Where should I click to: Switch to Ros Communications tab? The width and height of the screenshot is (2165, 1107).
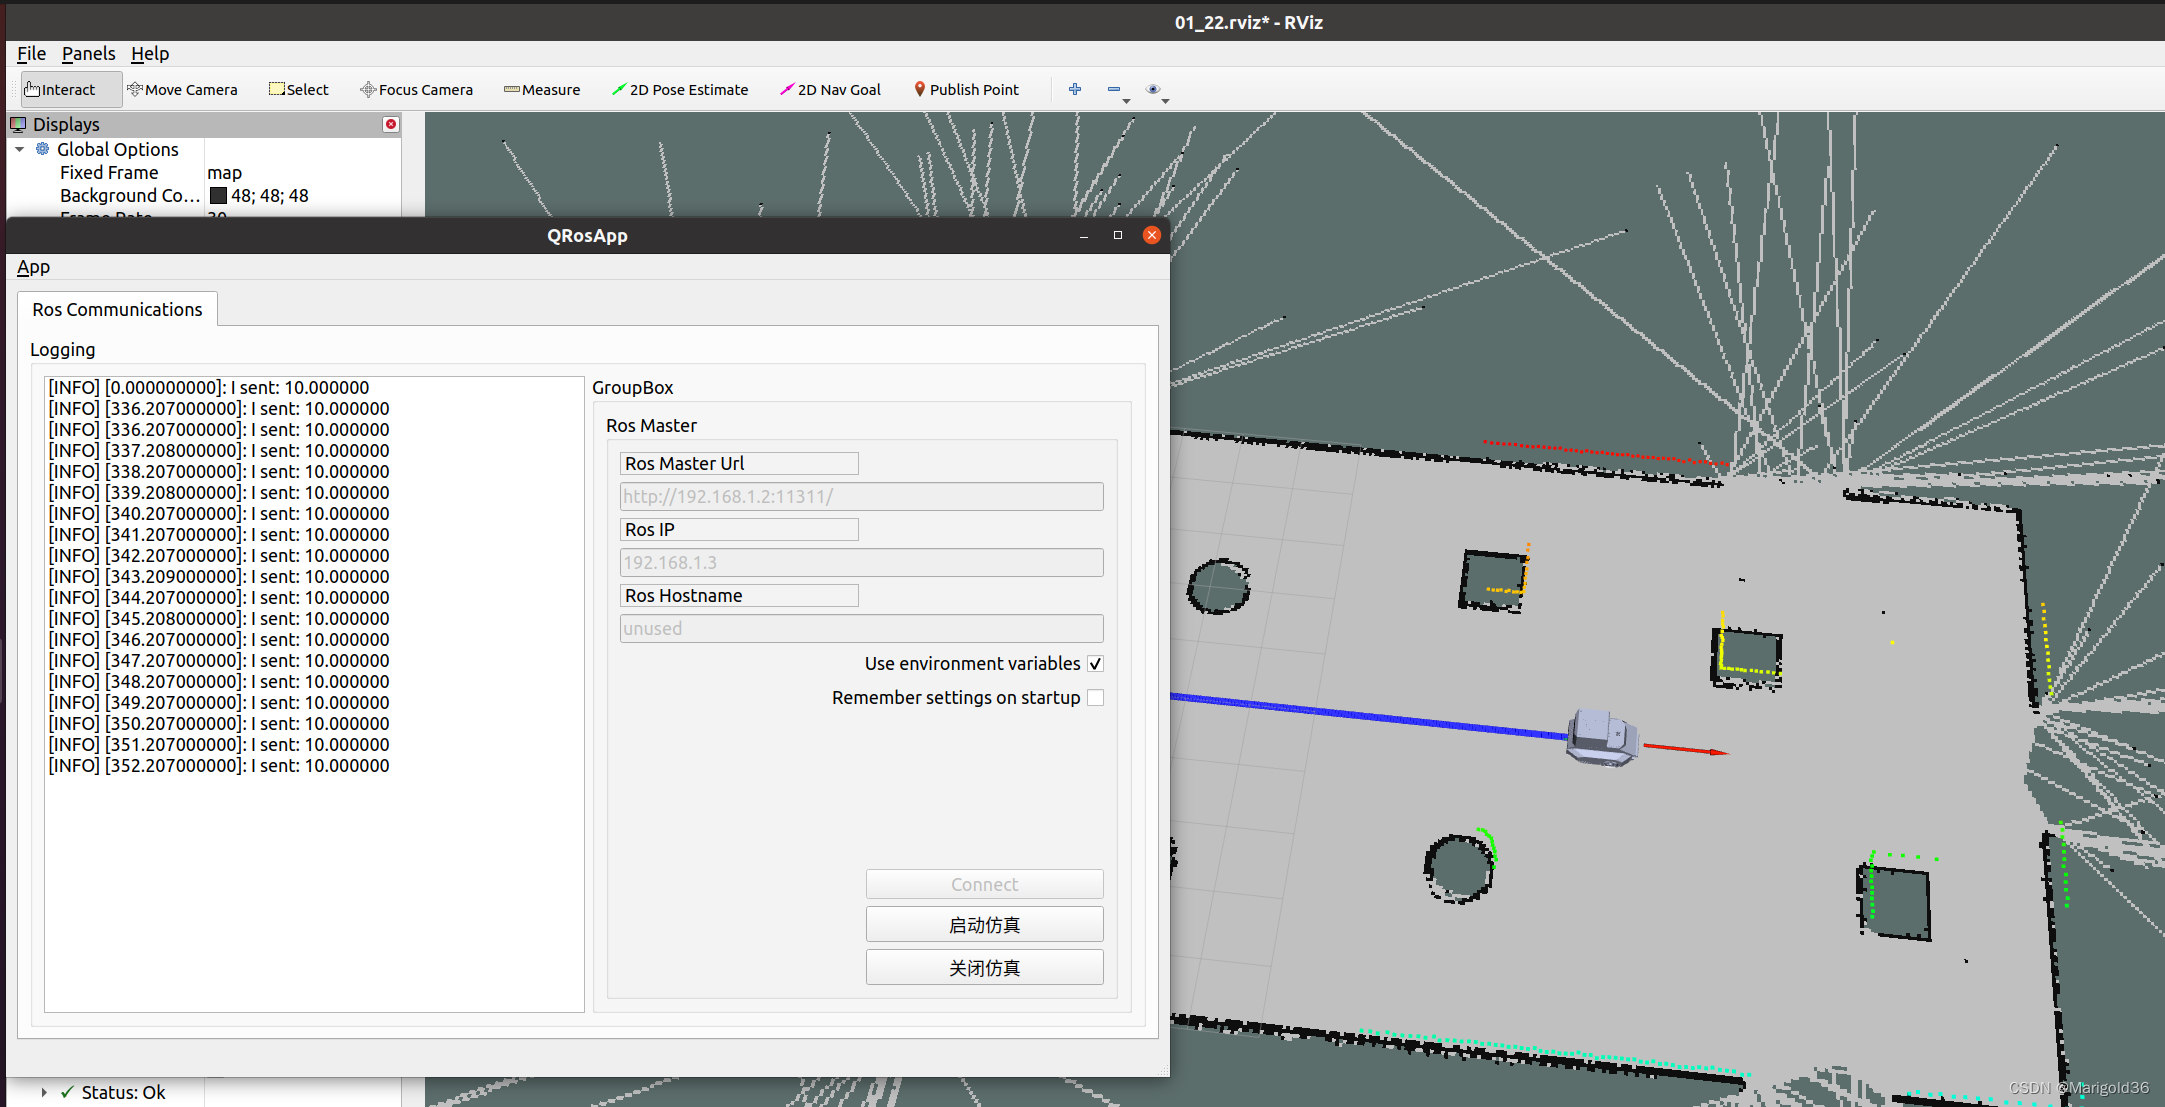[117, 309]
